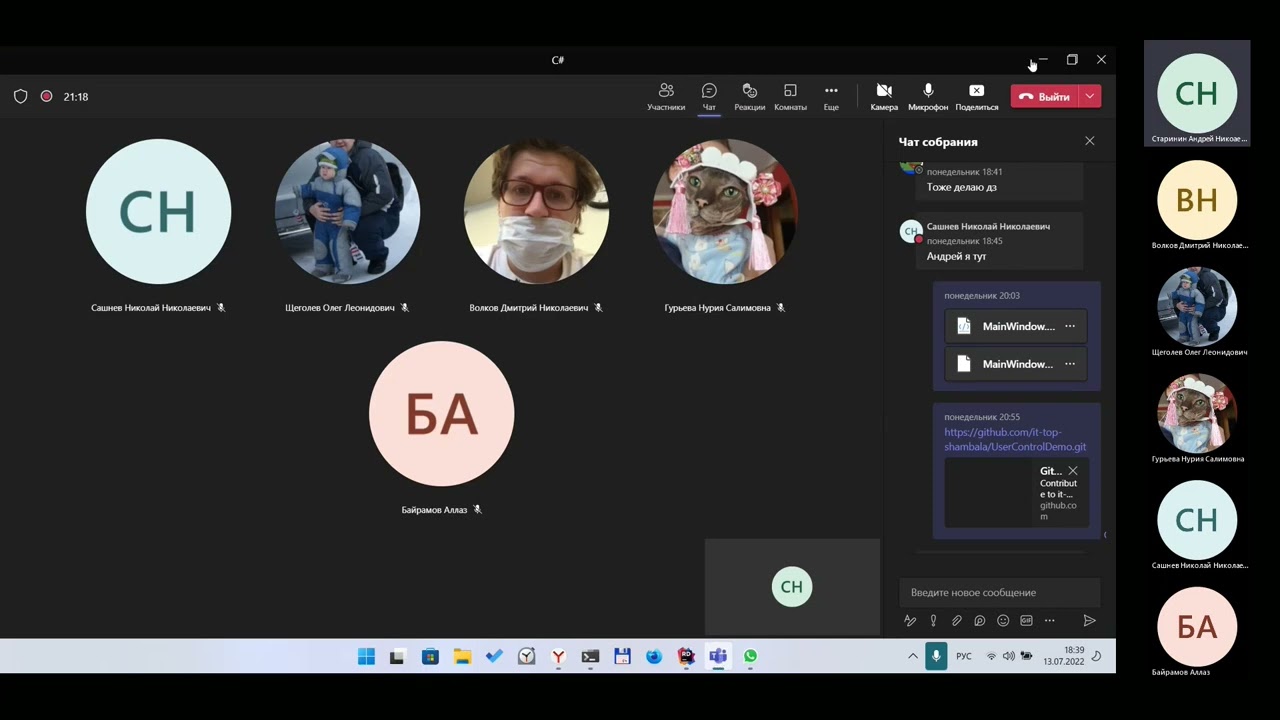The image size is (1280, 720).
Task: Open the GIF picker
Action: 1026,621
